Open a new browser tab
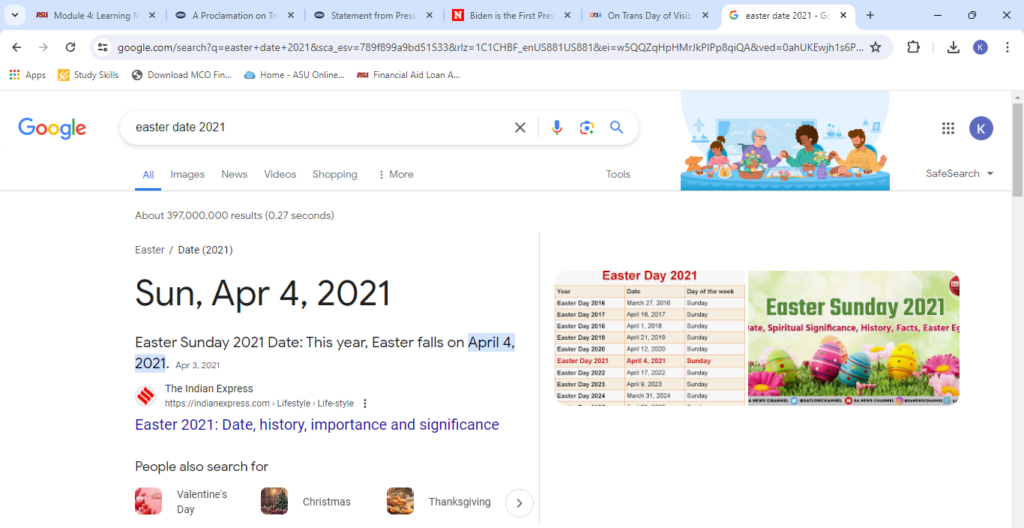 click(x=870, y=15)
